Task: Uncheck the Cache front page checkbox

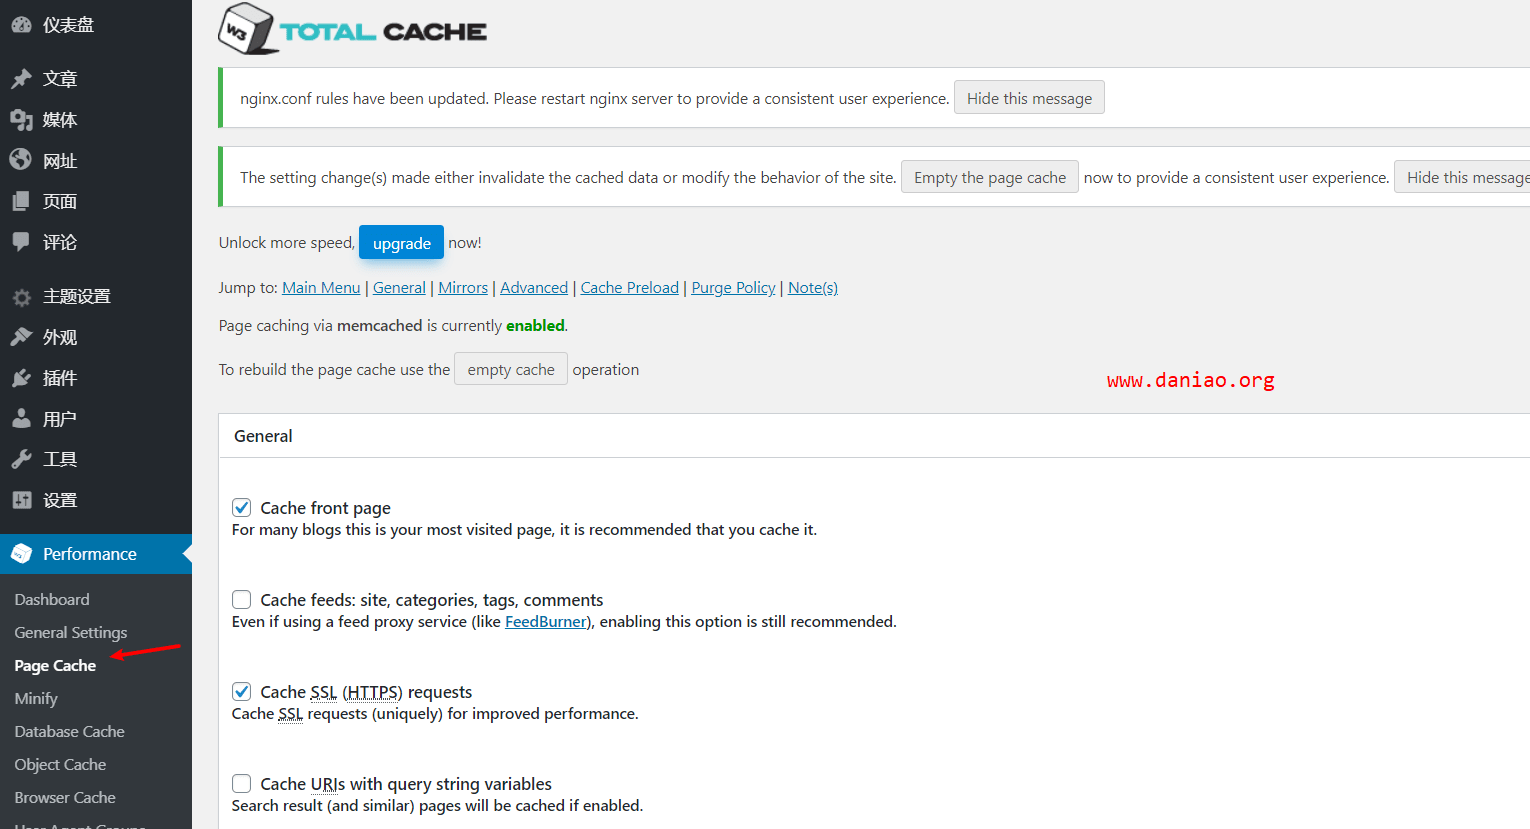Action: [241, 507]
